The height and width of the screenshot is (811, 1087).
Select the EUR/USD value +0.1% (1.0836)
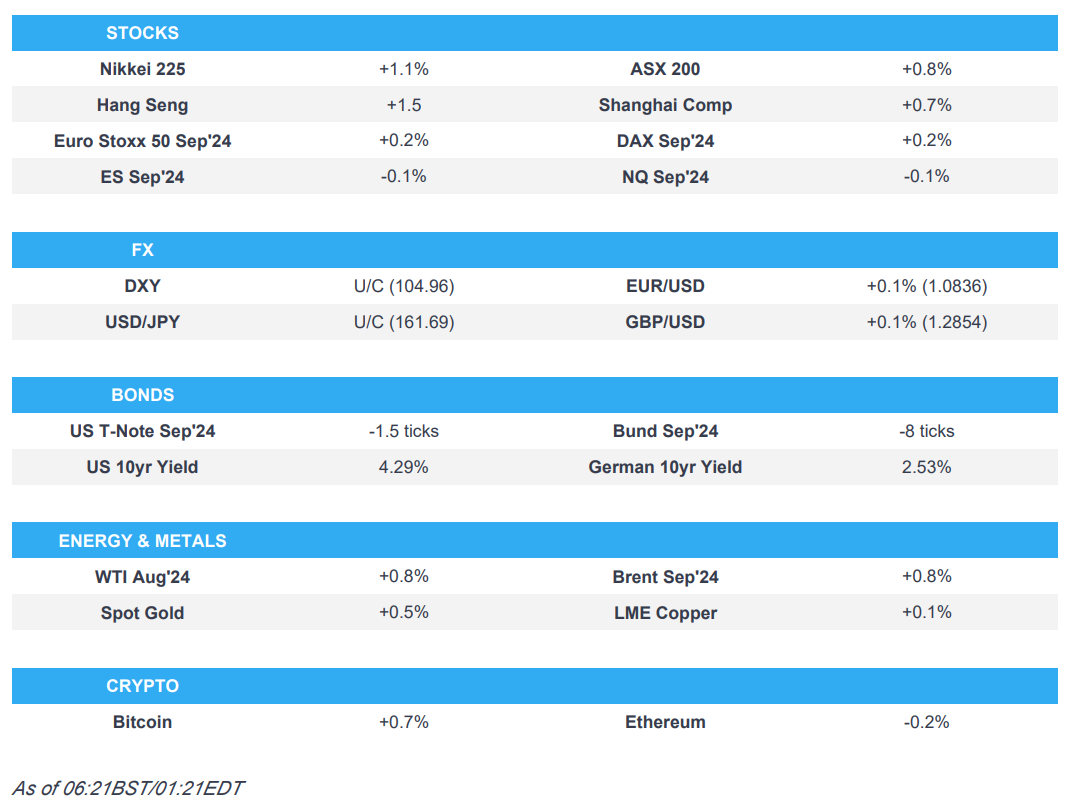click(x=926, y=286)
